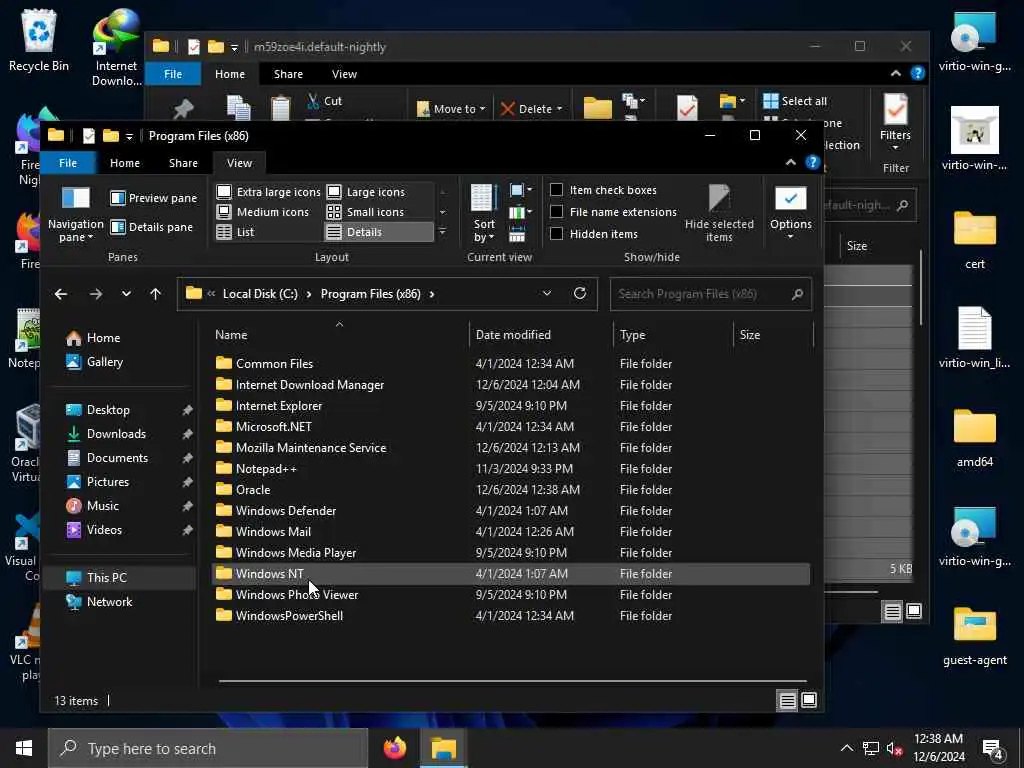This screenshot has height=768, width=1024.
Task: Expand the Layout gallery options
Action: tap(443, 231)
